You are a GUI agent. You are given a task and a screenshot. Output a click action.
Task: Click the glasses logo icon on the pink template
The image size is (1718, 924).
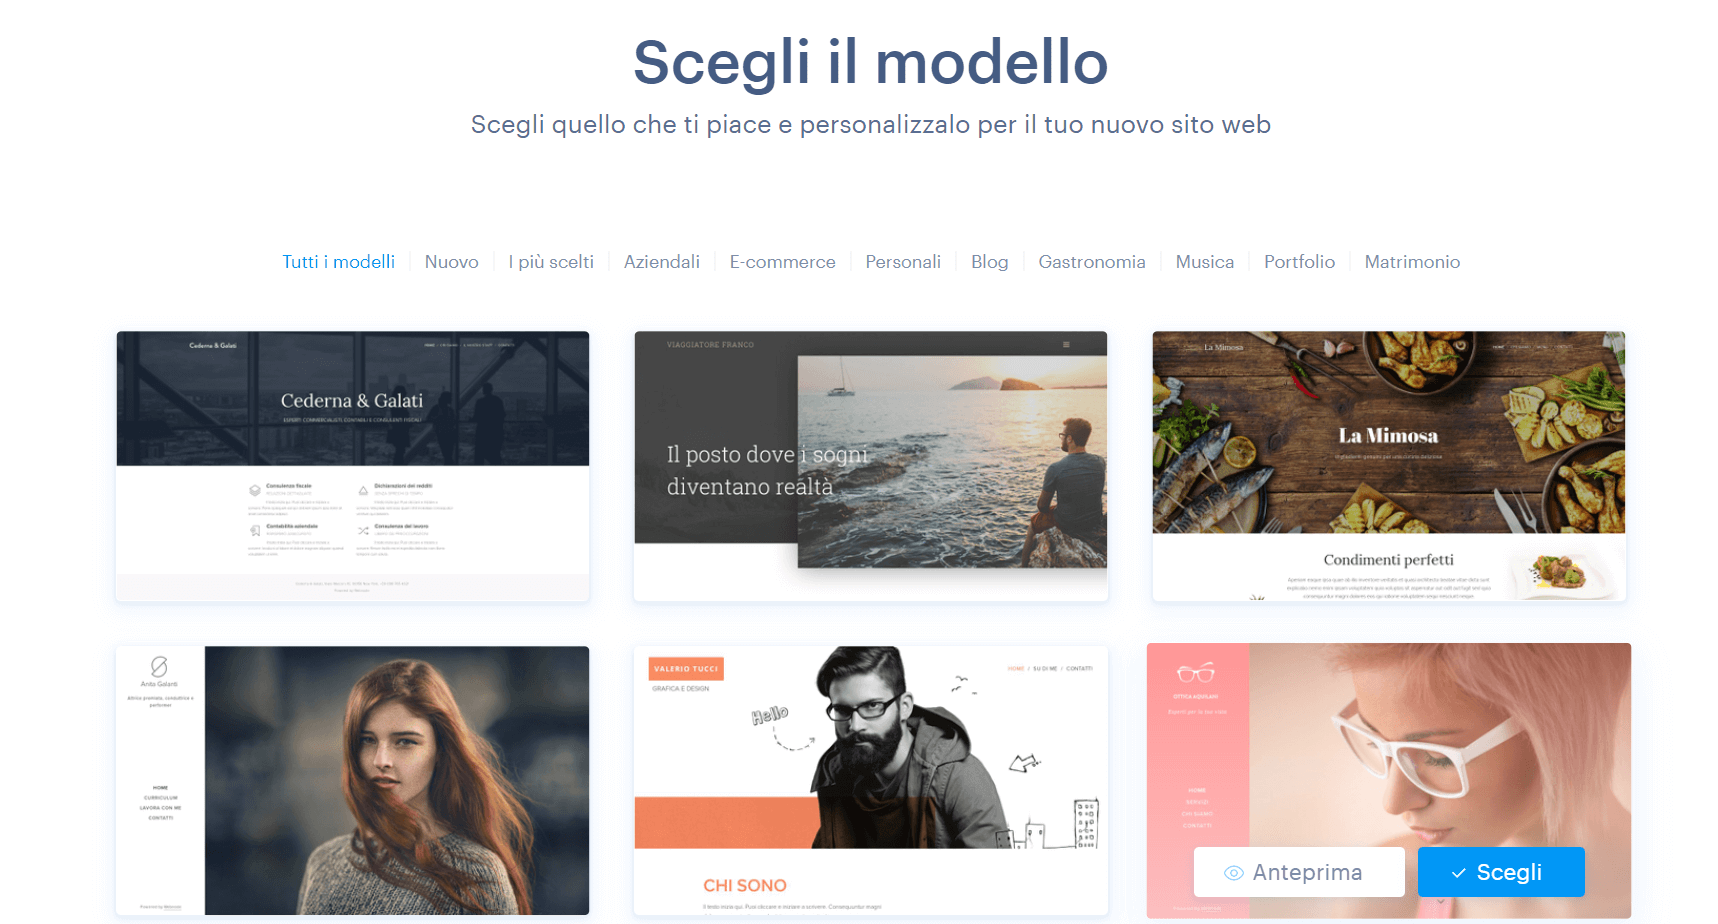pyautogui.click(x=1196, y=672)
